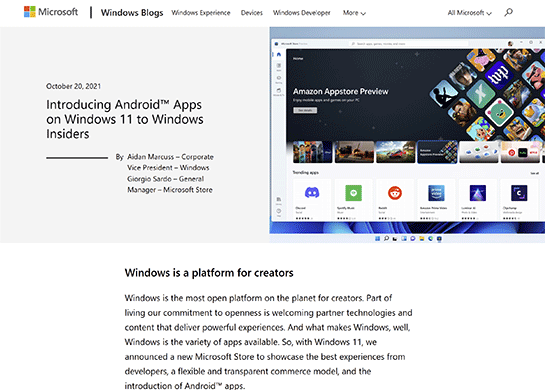
Task: Open the Windows Developer section
Action: 301,13
